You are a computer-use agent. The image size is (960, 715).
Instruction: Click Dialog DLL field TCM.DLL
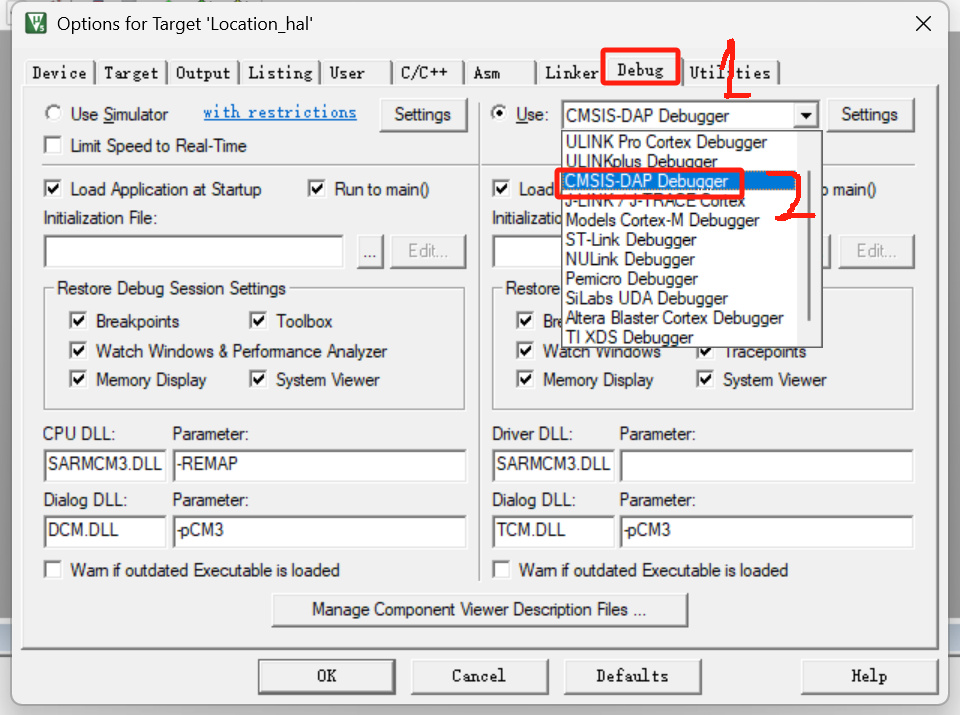(553, 531)
